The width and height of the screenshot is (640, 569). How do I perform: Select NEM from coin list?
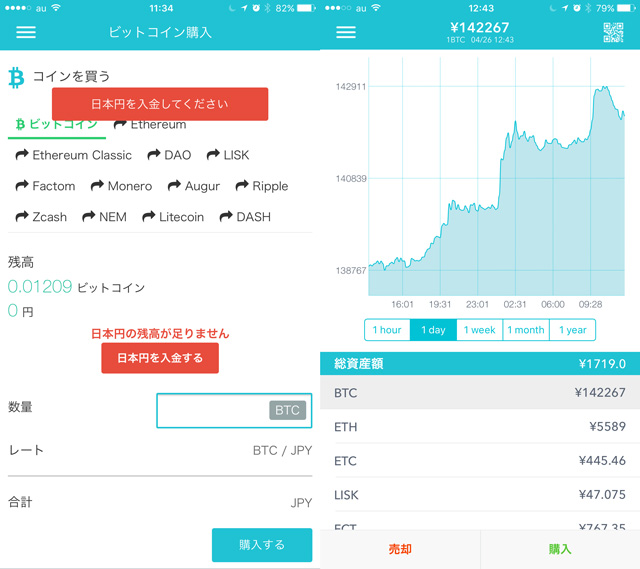104,217
